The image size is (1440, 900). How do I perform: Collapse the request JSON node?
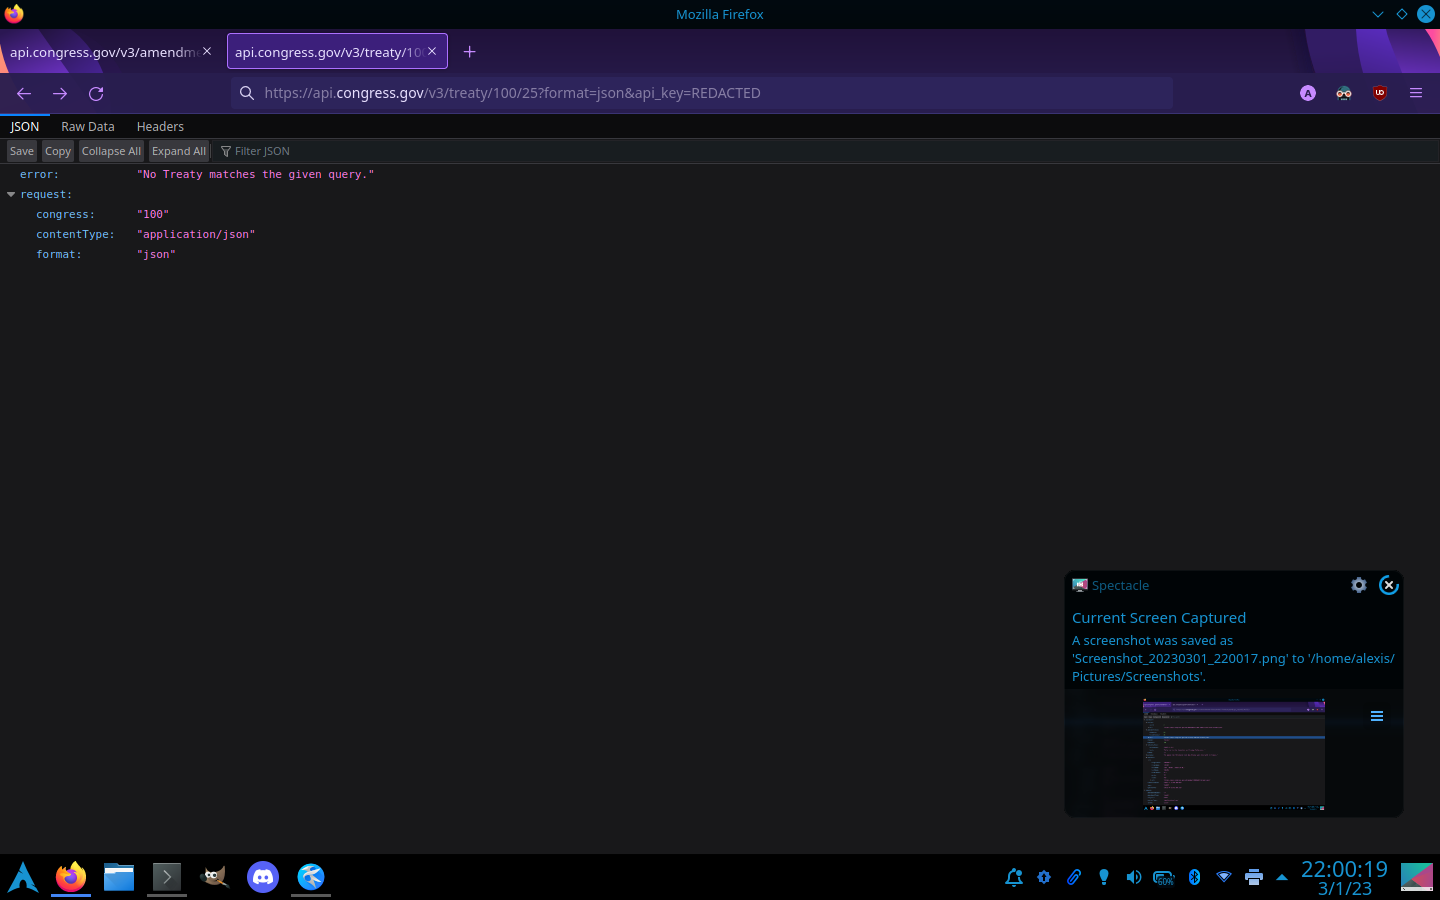click(11, 194)
